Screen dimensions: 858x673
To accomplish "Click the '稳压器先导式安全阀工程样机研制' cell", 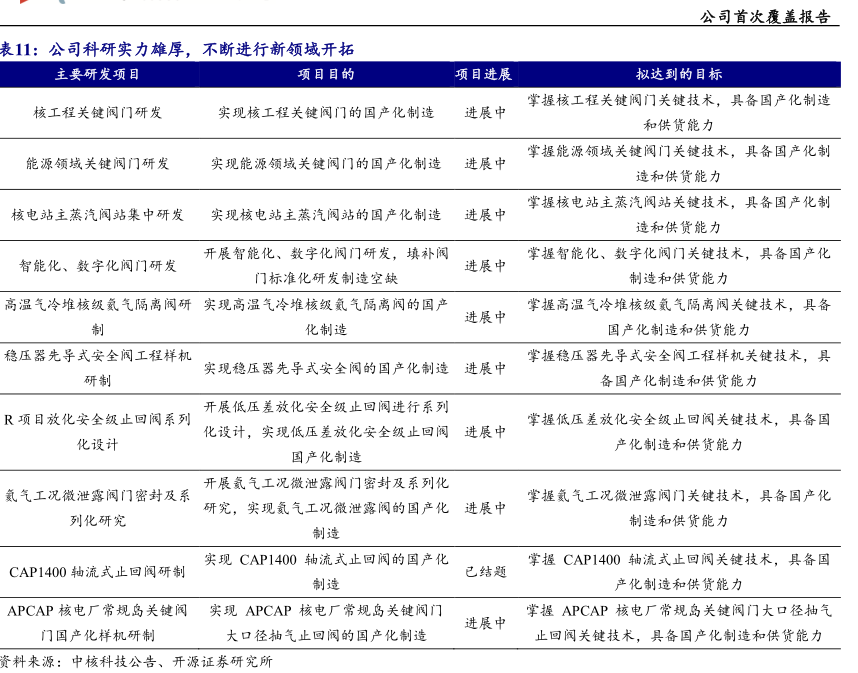I will pyautogui.click(x=97, y=368).
